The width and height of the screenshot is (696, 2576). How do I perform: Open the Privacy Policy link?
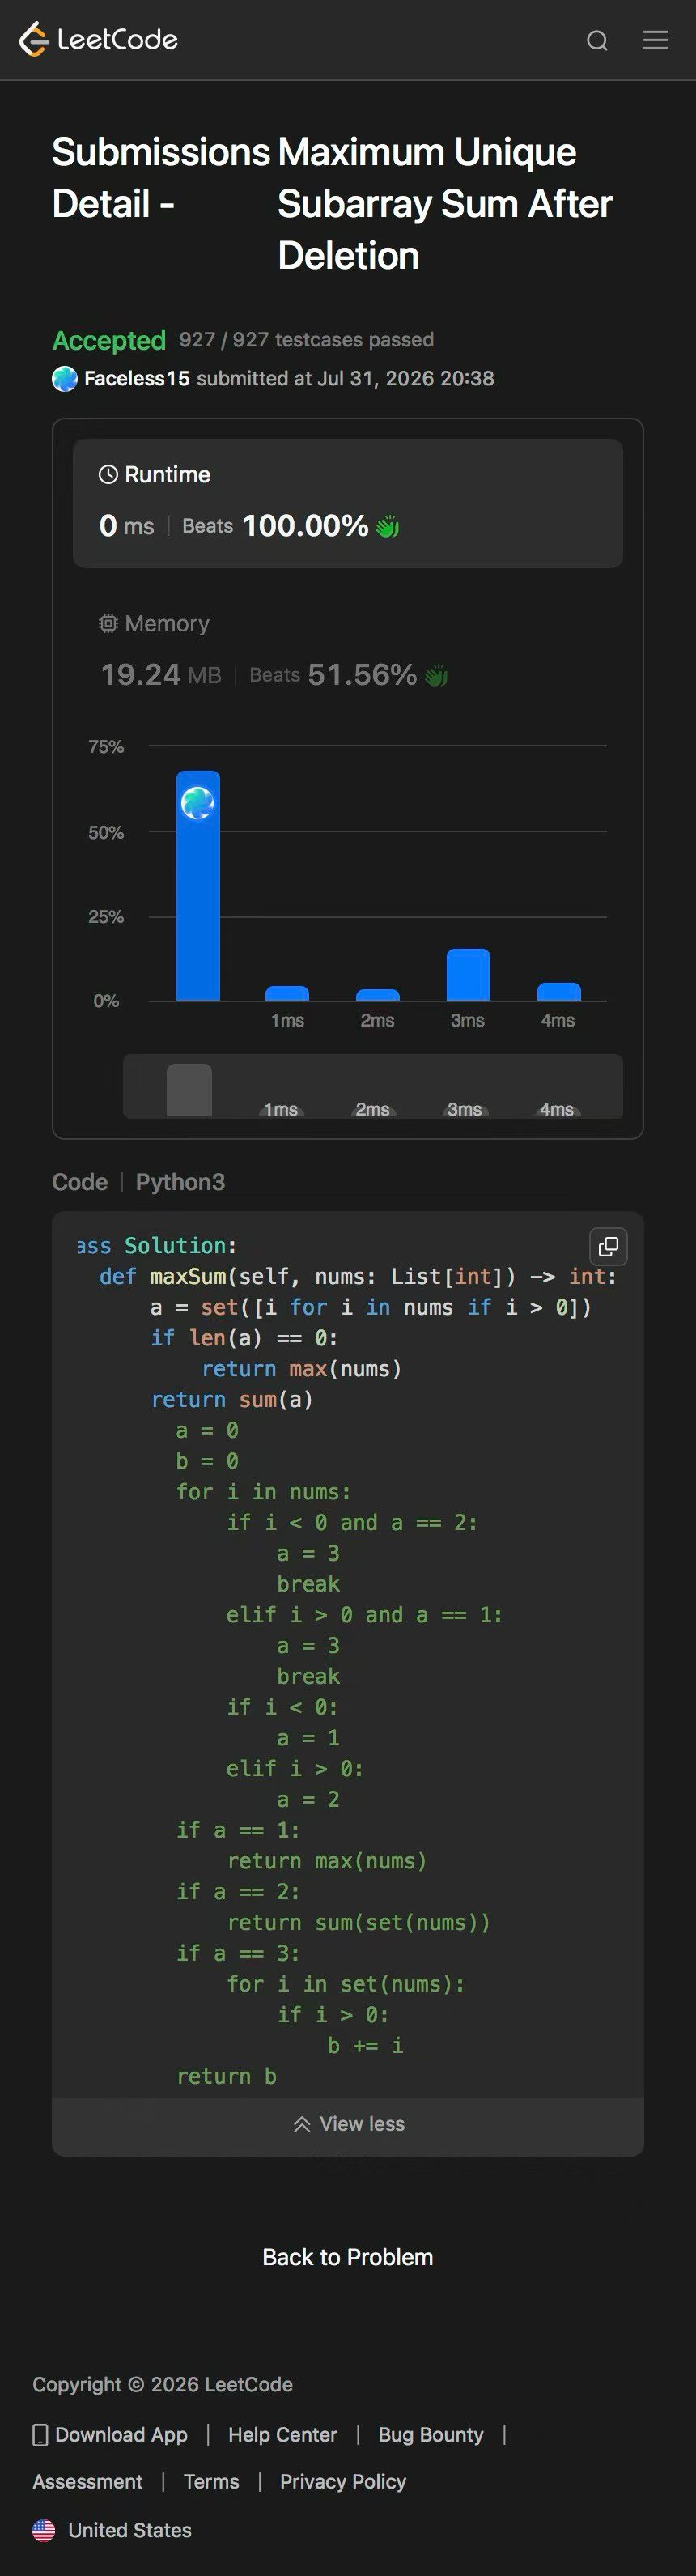pos(343,2482)
